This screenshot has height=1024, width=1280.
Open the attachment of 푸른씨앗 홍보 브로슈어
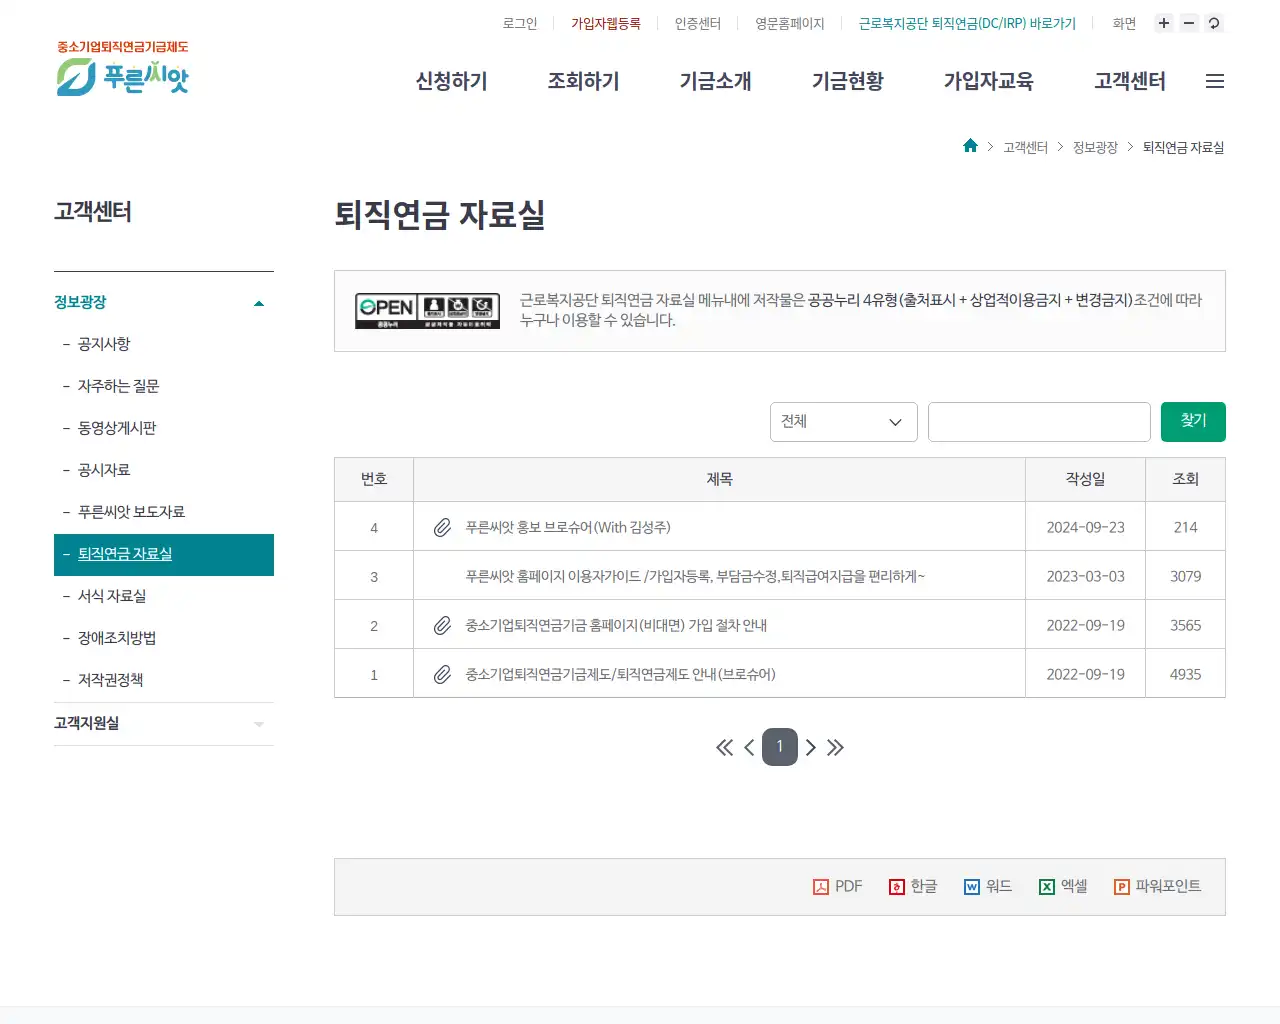(442, 527)
